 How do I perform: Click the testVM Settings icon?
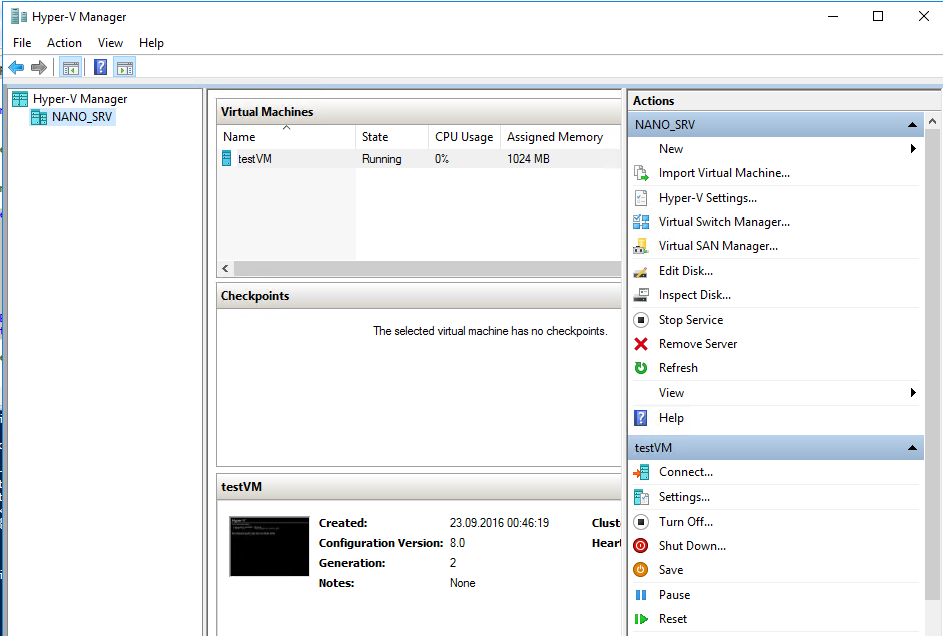pos(641,497)
